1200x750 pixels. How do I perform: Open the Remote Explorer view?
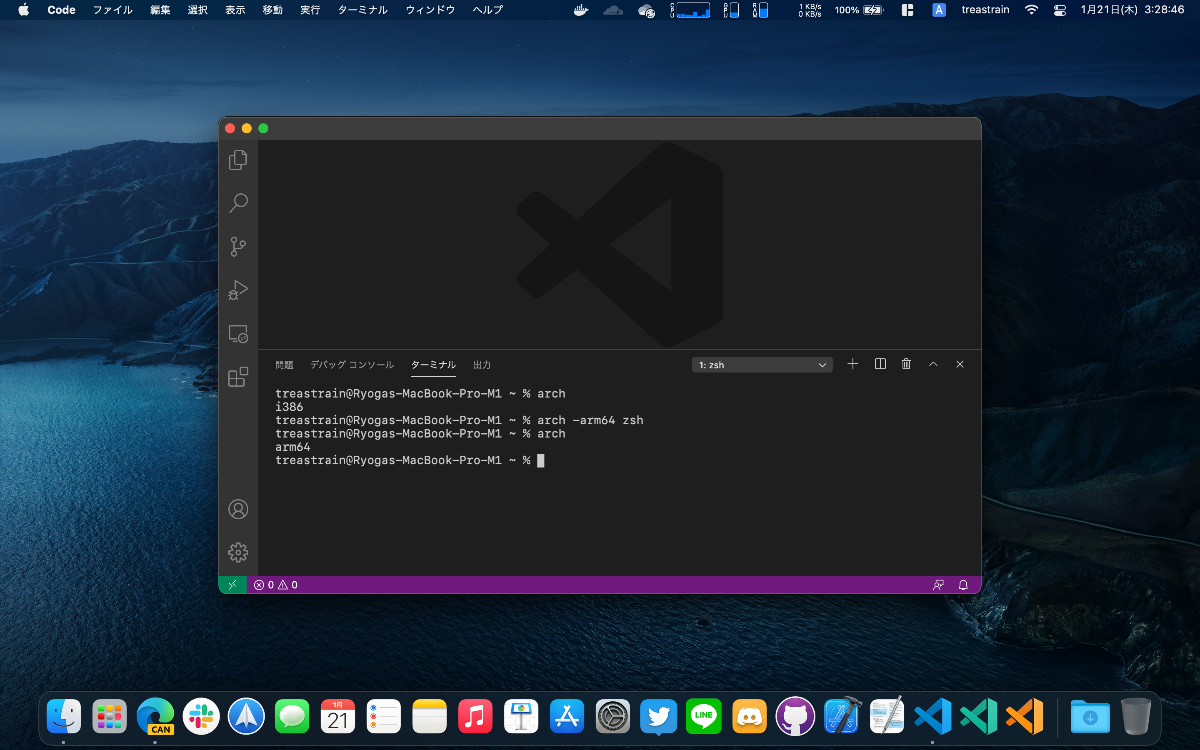238,334
